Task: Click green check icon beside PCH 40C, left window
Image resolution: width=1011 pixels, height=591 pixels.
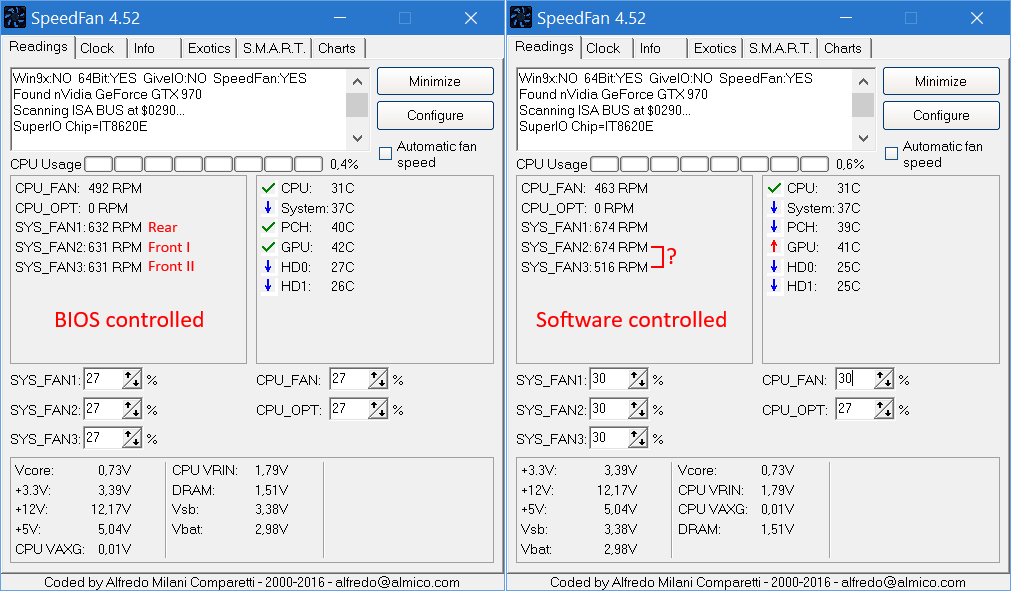Action: tap(268, 228)
